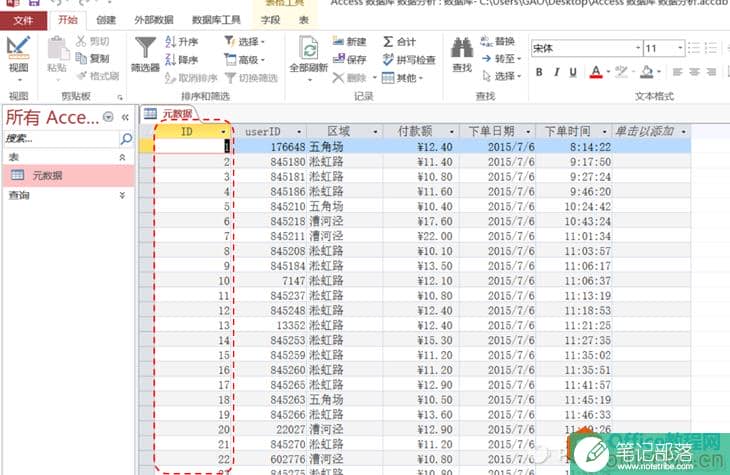Expand the 查询 group in navigation pane

[x=122, y=195]
